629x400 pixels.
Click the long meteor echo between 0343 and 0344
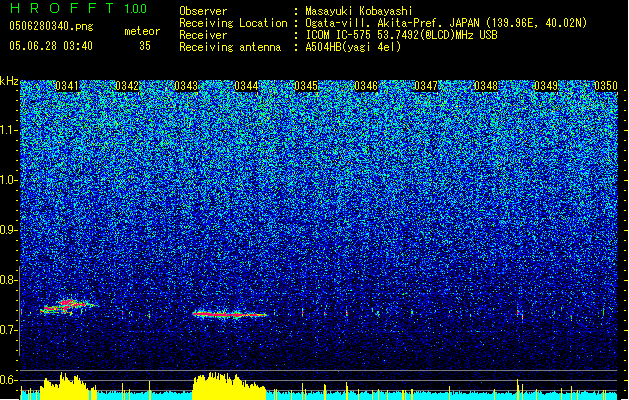tap(229, 315)
